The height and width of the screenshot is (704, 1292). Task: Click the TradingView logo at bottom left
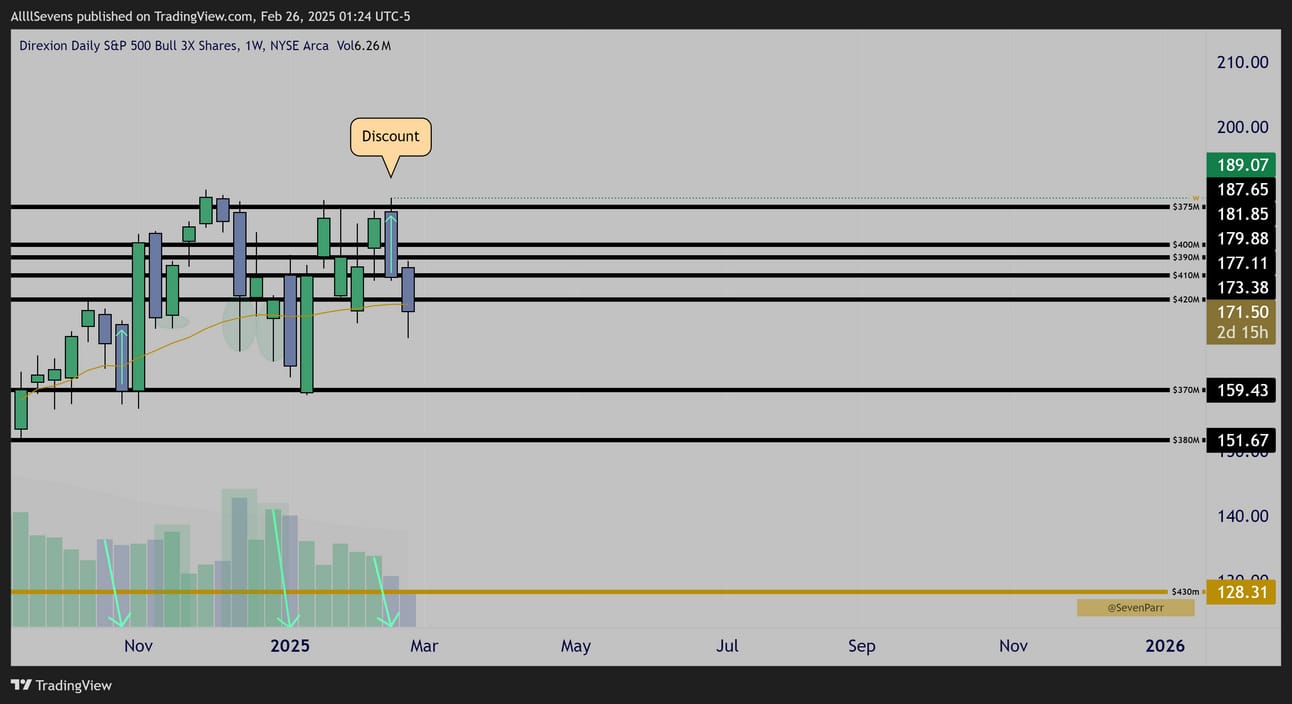61,685
